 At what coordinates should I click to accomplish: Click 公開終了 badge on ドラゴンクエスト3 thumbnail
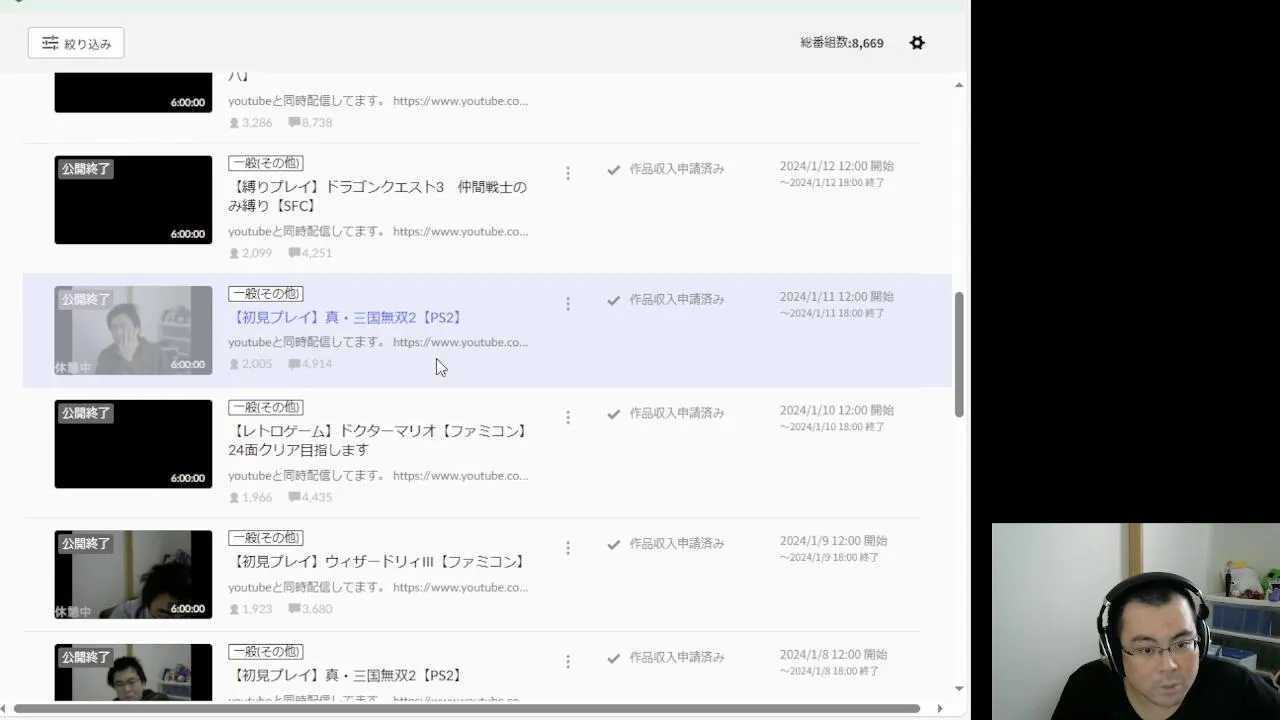click(85, 169)
